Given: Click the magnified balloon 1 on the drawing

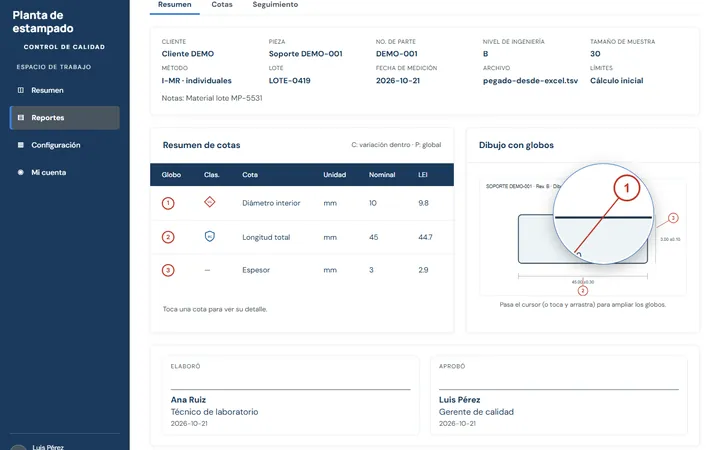Looking at the screenshot, I should 627,188.
